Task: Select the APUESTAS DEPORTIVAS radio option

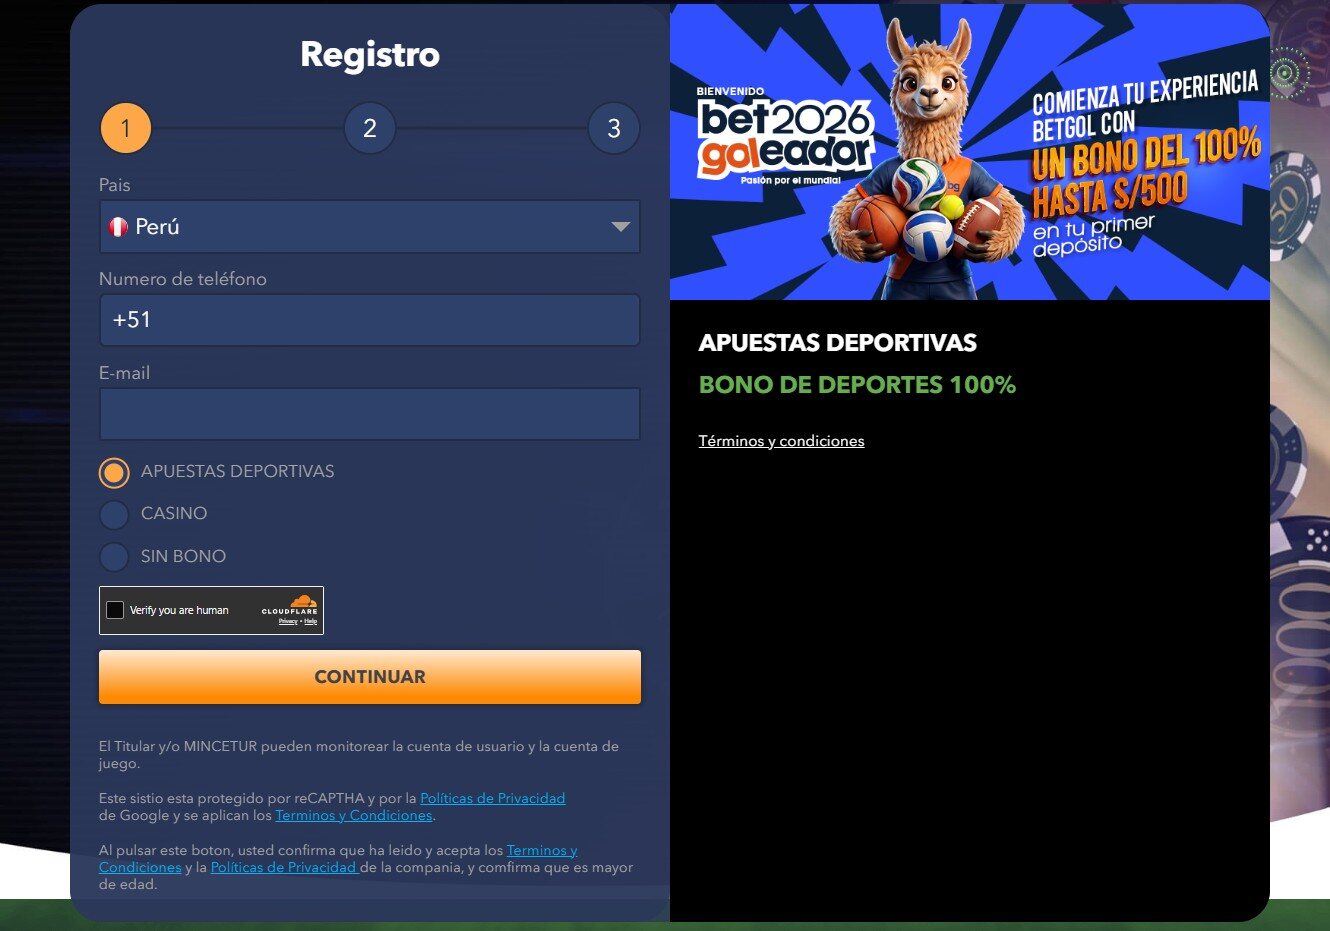Action: tap(114, 472)
